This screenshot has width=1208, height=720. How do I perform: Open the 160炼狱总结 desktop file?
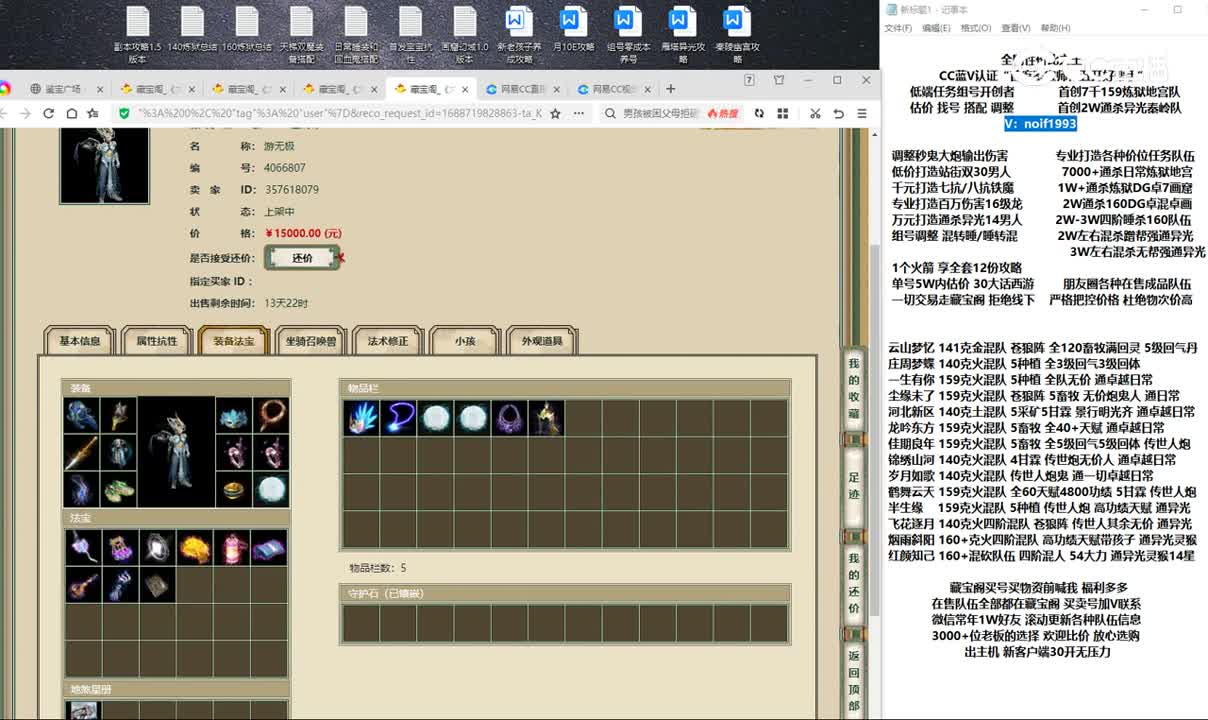pyautogui.click(x=247, y=30)
